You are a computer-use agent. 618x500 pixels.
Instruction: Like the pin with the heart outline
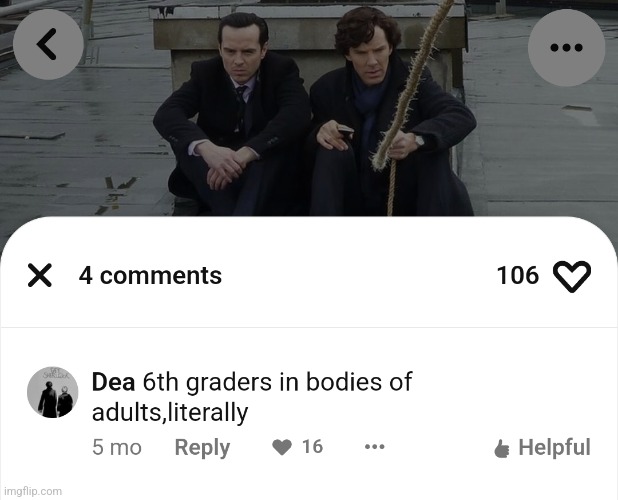click(572, 277)
